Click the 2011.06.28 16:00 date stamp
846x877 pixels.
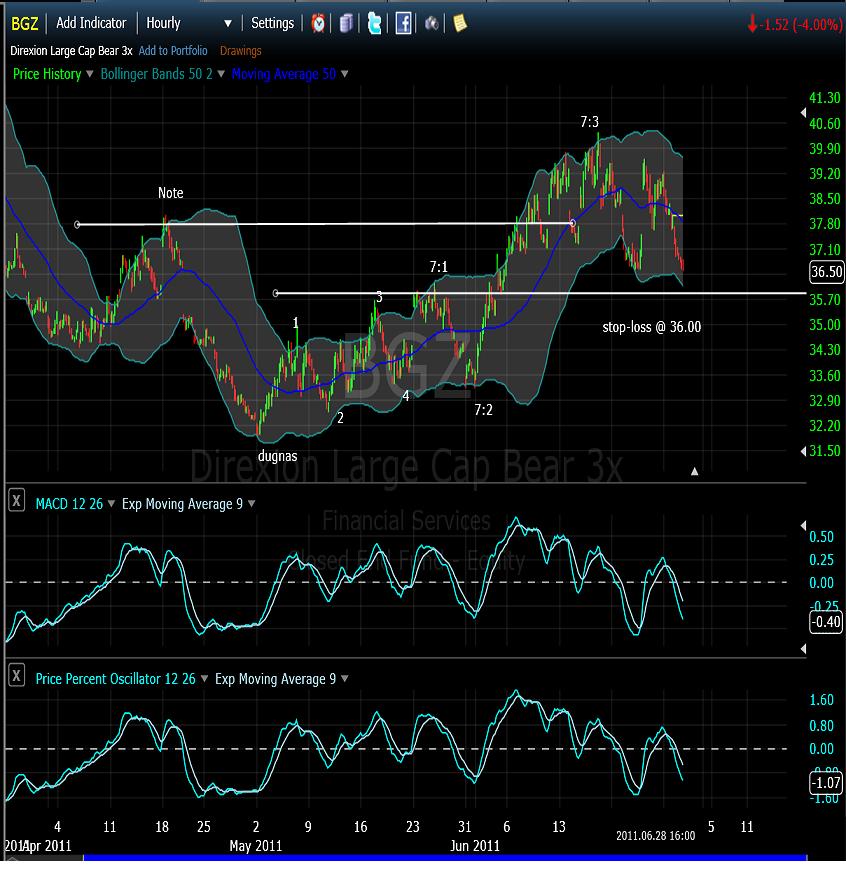pyautogui.click(x=655, y=836)
